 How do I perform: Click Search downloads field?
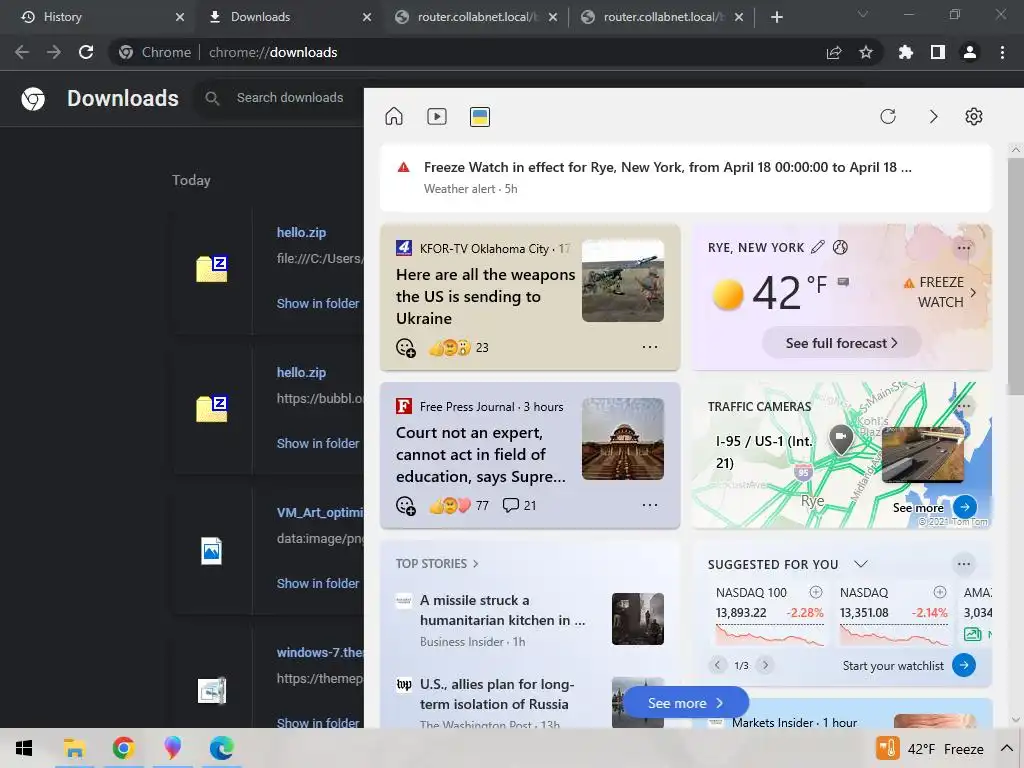click(289, 98)
